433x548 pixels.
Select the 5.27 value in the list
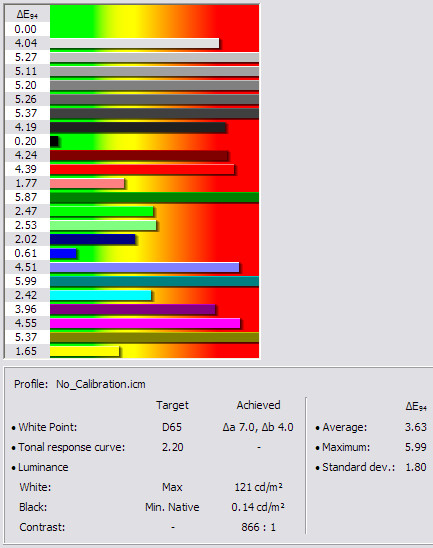point(26,57)
